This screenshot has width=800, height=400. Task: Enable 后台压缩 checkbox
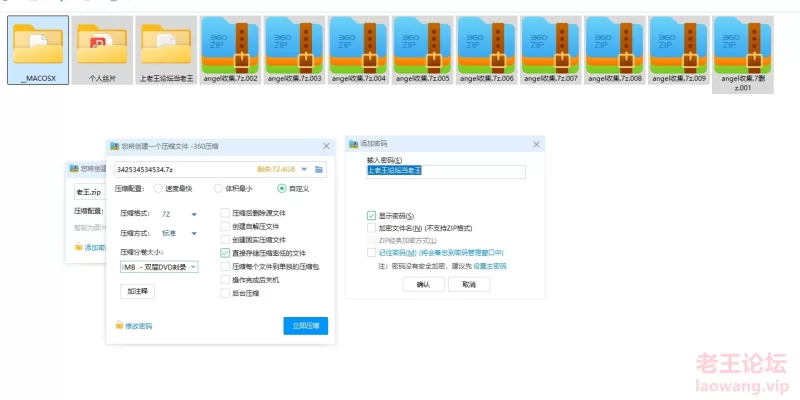(x=225, y=293)
